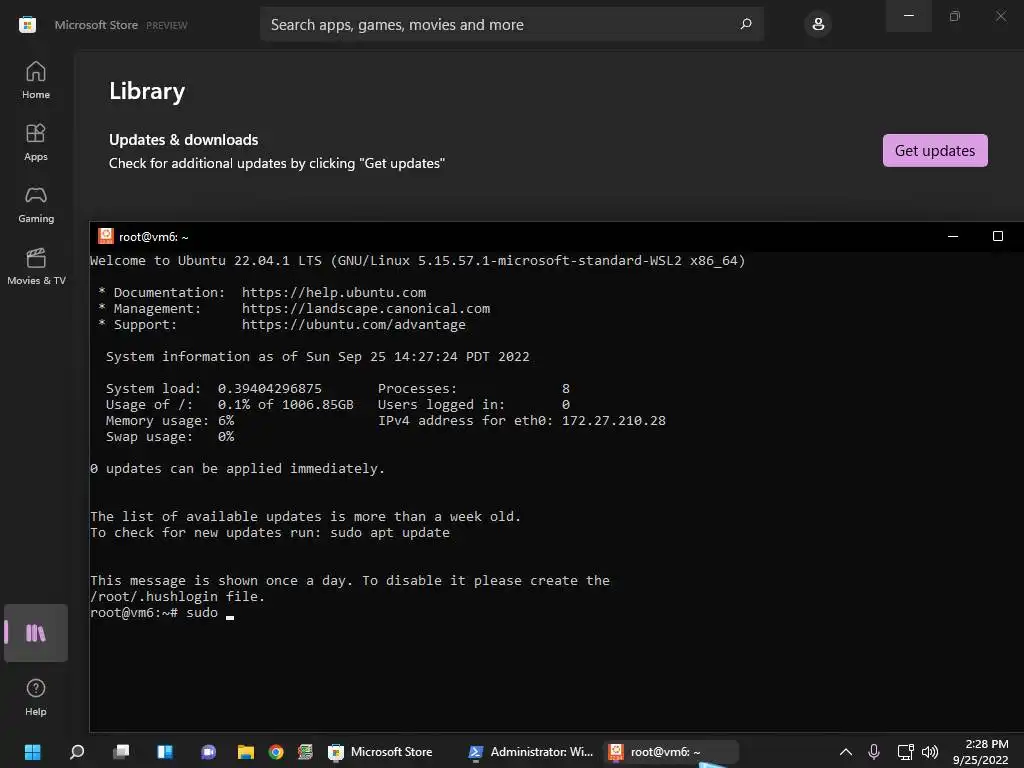Image resolution: width=1024 pixels, height=768 pixels.
Task: Click the microphone tray icon
Action: [x=874, y=752]
